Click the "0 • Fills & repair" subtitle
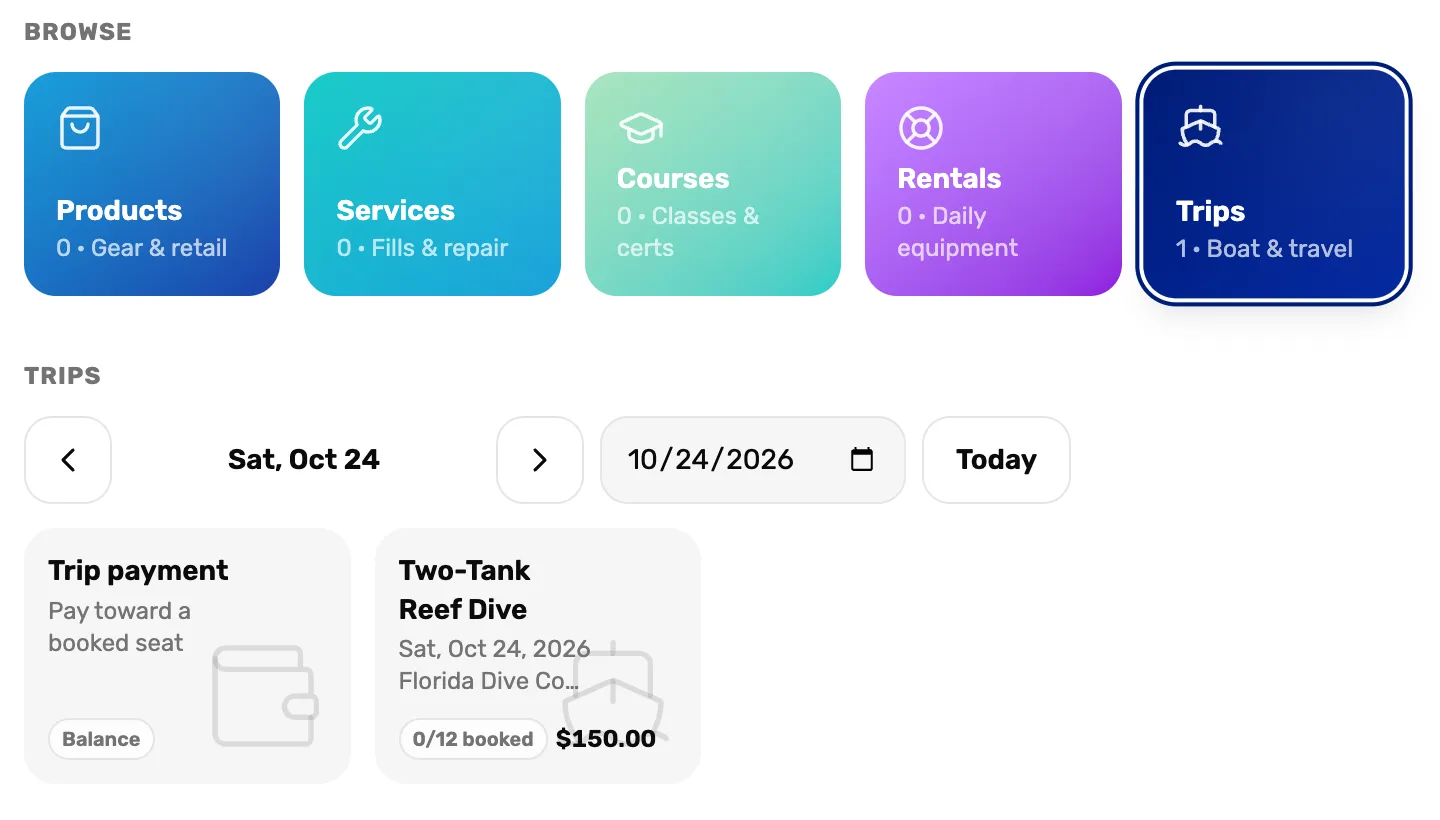Screen dimensions: 1440x820 422,248
